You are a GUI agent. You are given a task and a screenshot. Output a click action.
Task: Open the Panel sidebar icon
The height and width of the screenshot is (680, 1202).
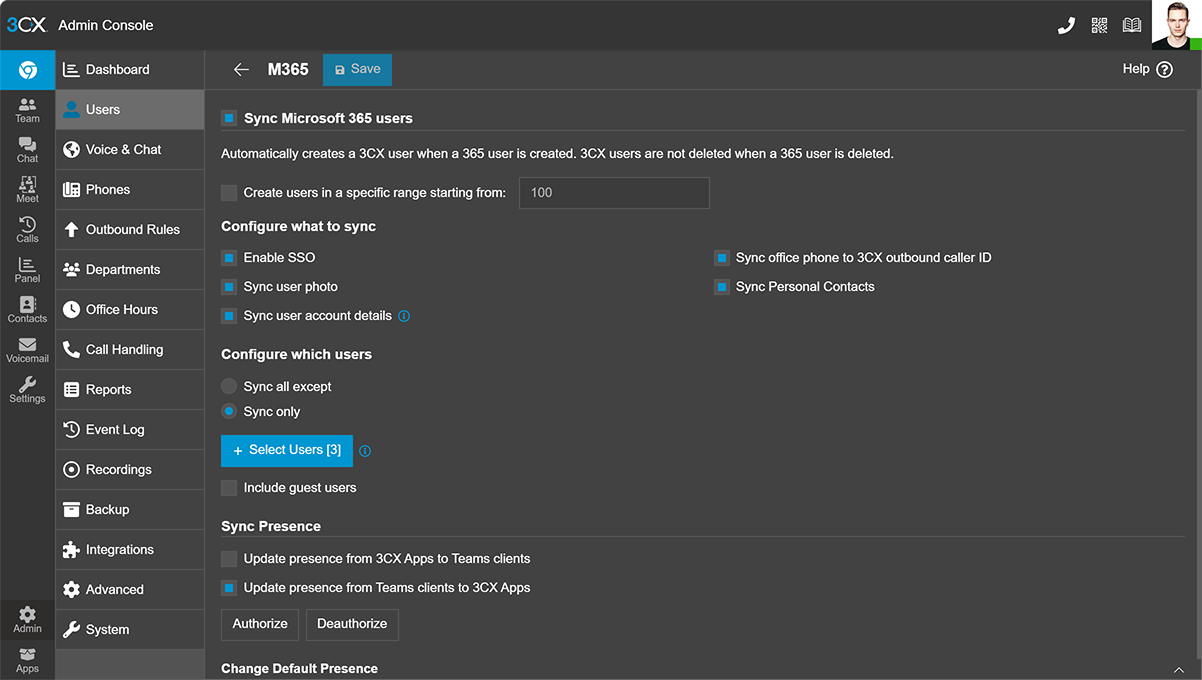(x=27, y=269)
